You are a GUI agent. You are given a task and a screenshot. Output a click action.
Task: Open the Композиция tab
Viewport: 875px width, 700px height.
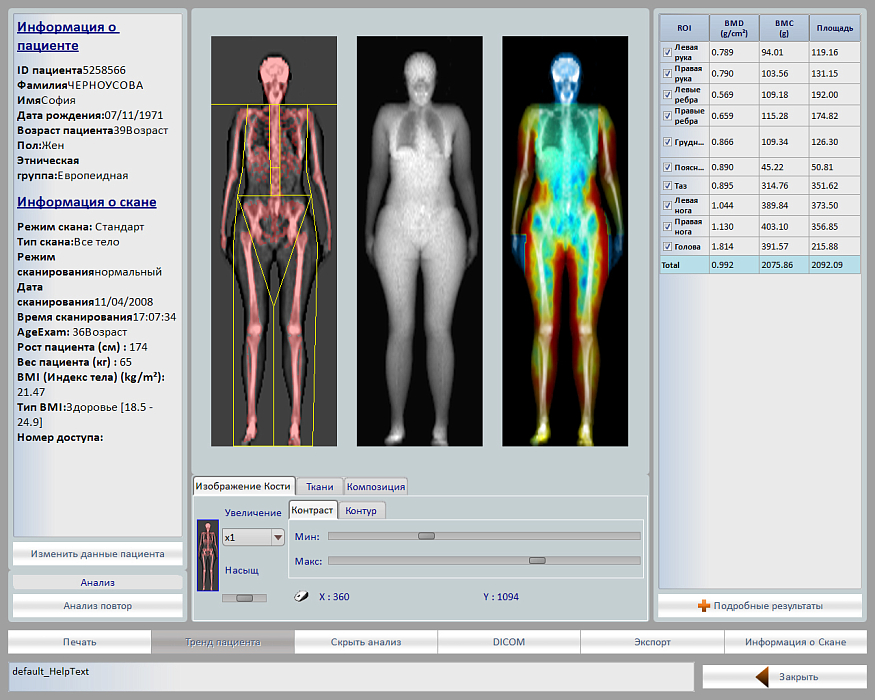tap(376, 487)
